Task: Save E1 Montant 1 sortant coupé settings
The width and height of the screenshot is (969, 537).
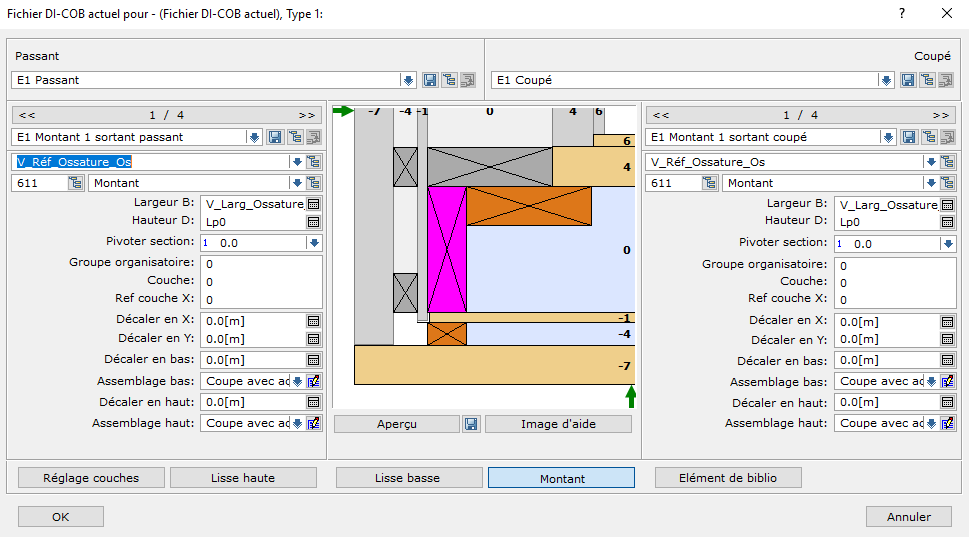Action: (909, 137)
